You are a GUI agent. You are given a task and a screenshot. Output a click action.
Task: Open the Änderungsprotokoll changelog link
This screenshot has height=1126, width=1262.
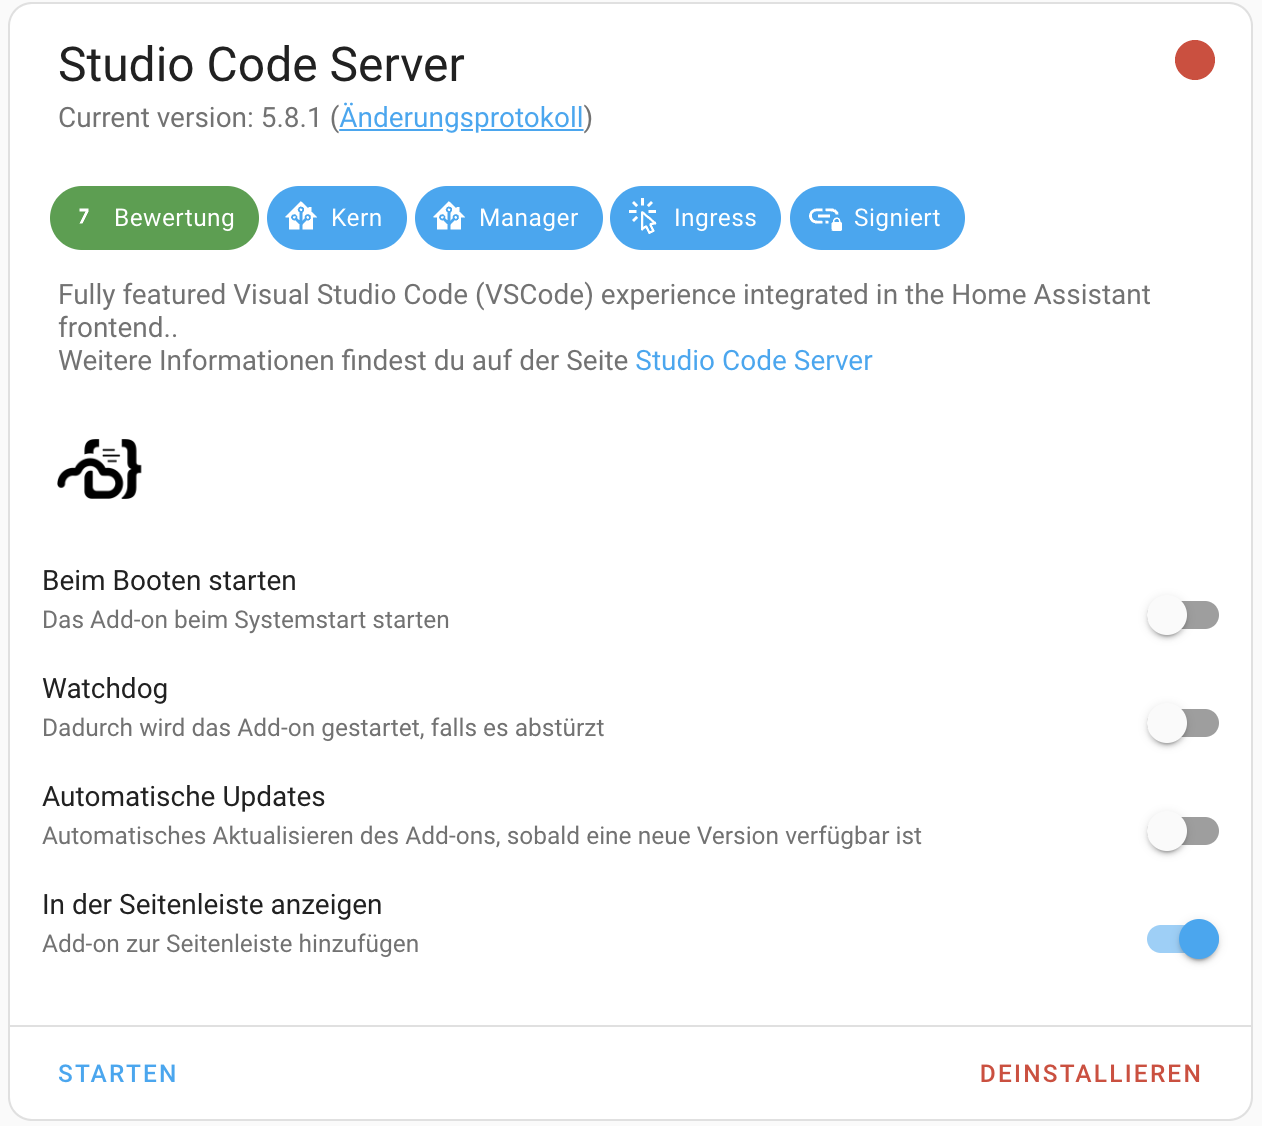click(x=462, y=117)
